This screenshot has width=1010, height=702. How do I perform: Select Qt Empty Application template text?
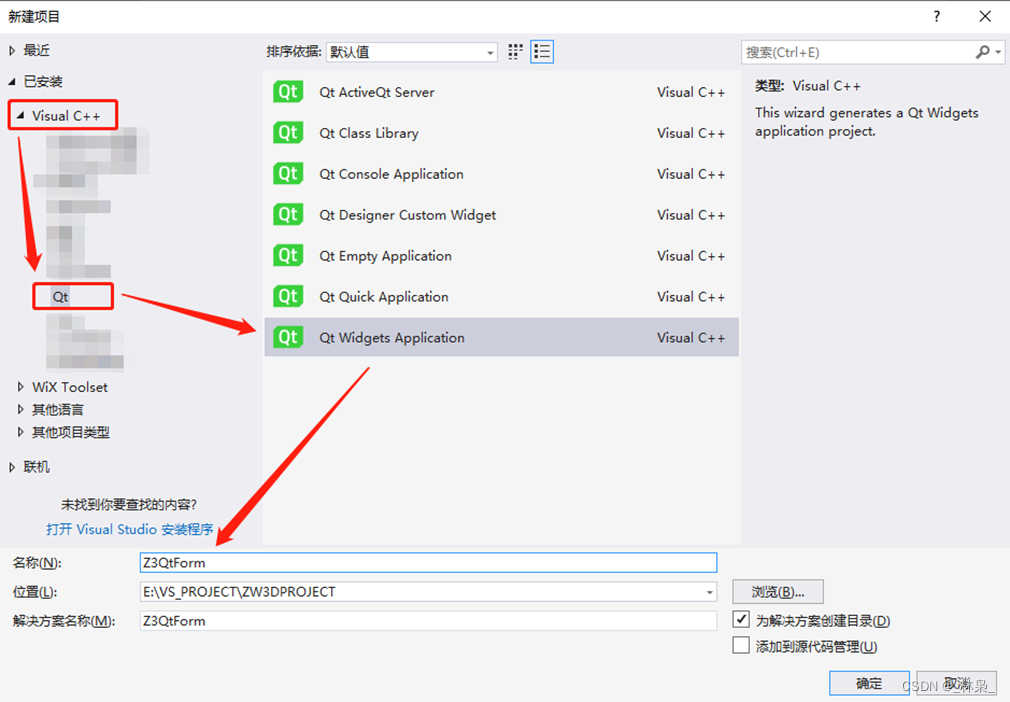coord(386,256)
